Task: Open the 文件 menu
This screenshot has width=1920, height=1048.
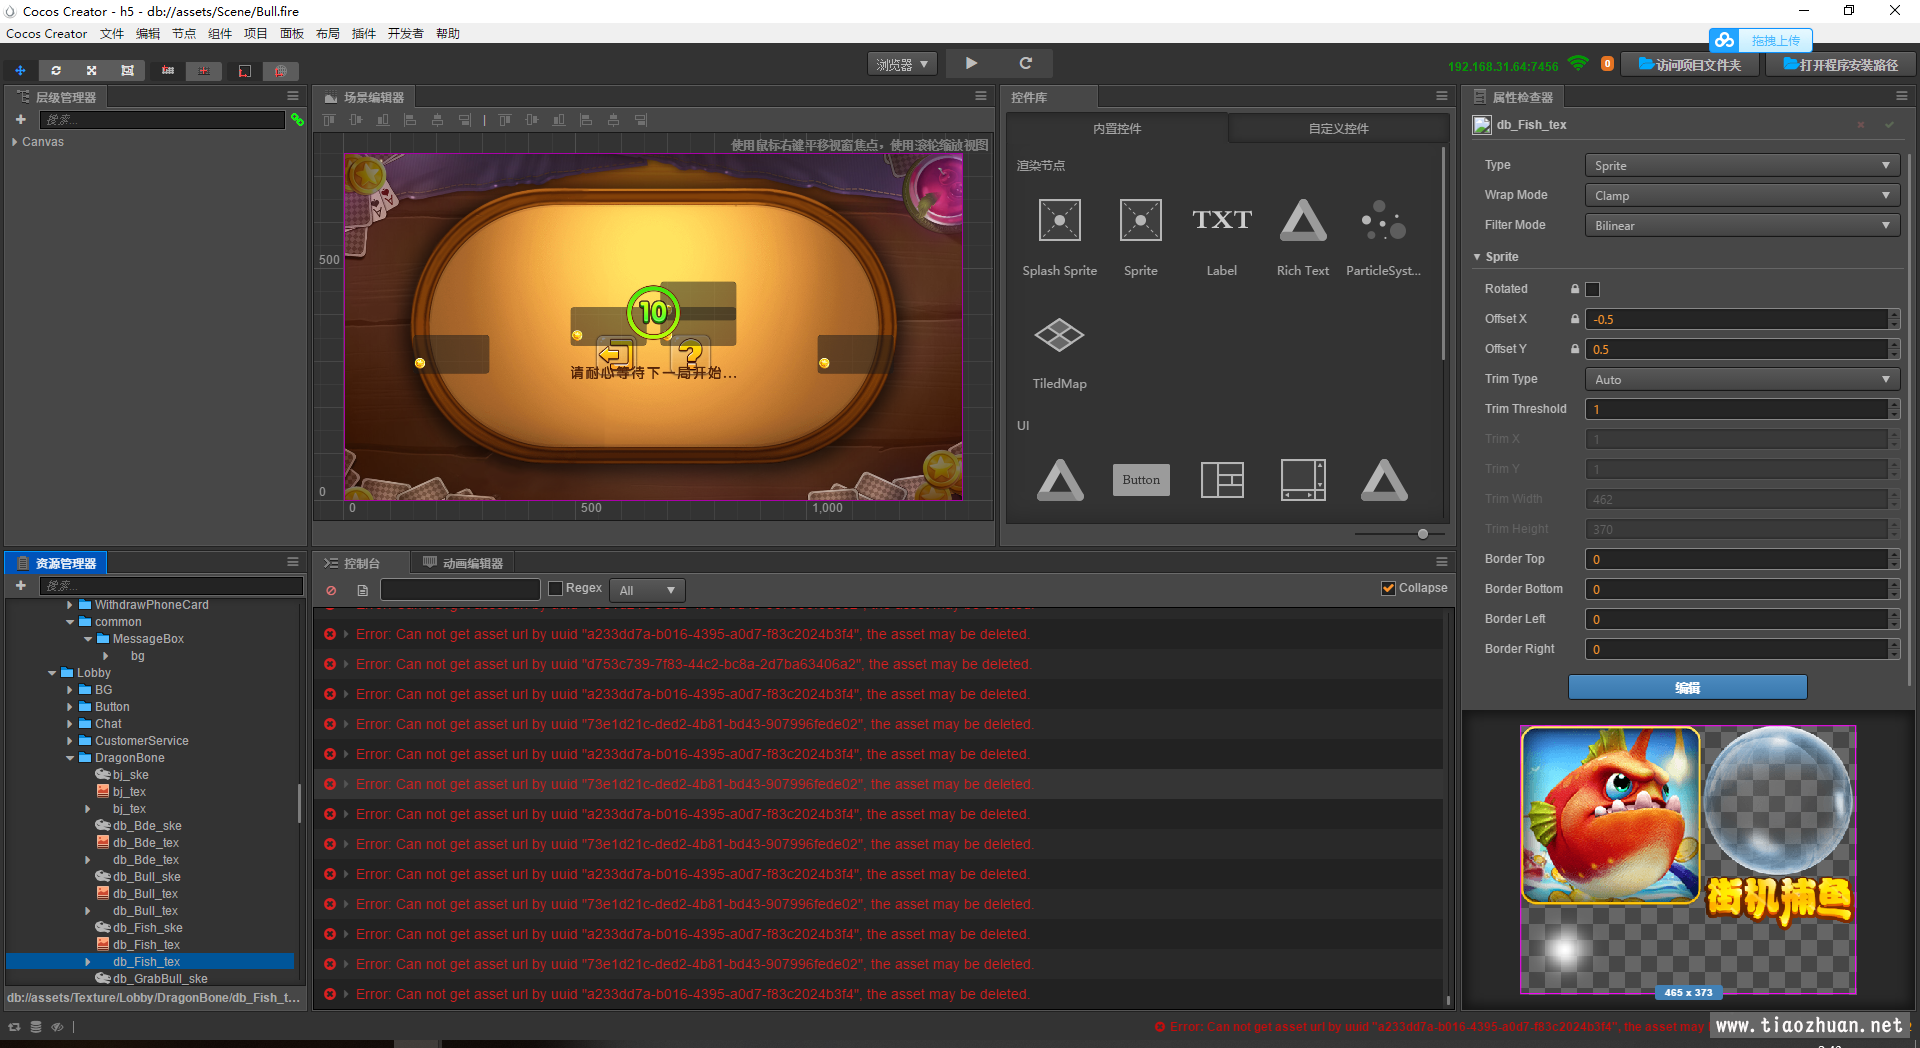Action: [x=112, y=34]
